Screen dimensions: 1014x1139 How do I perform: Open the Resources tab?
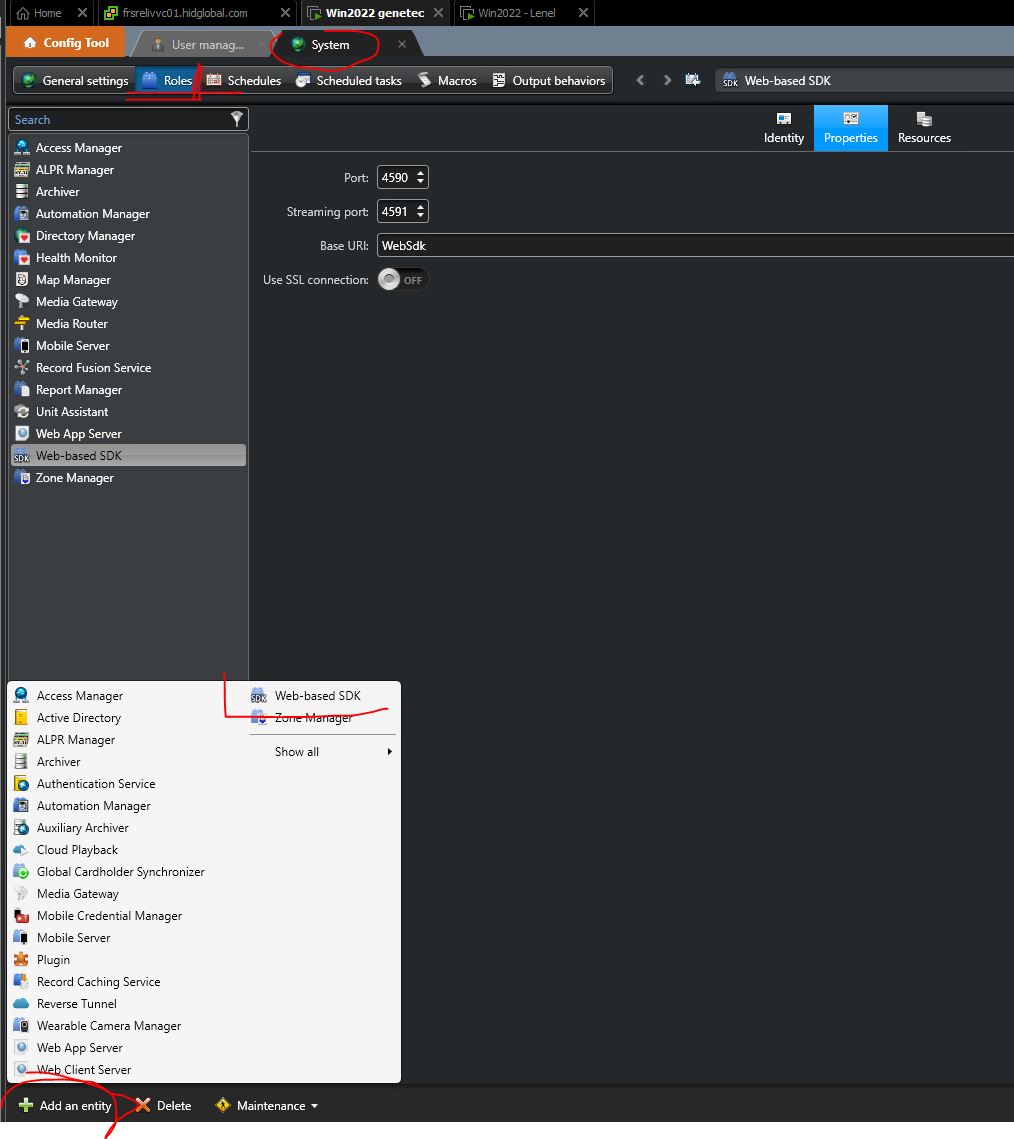(x=924, y=128)
